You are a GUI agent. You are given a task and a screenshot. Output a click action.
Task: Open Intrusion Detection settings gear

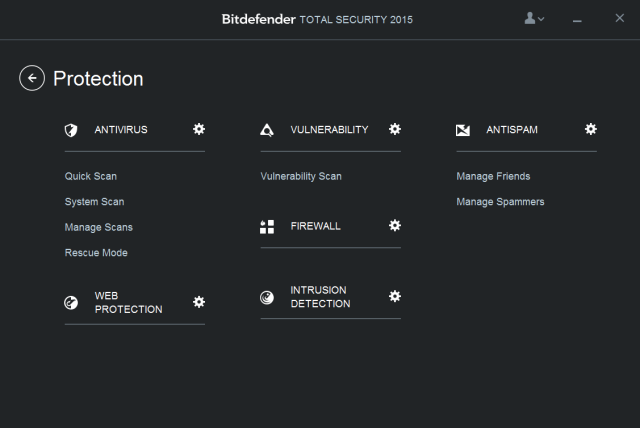395,296
